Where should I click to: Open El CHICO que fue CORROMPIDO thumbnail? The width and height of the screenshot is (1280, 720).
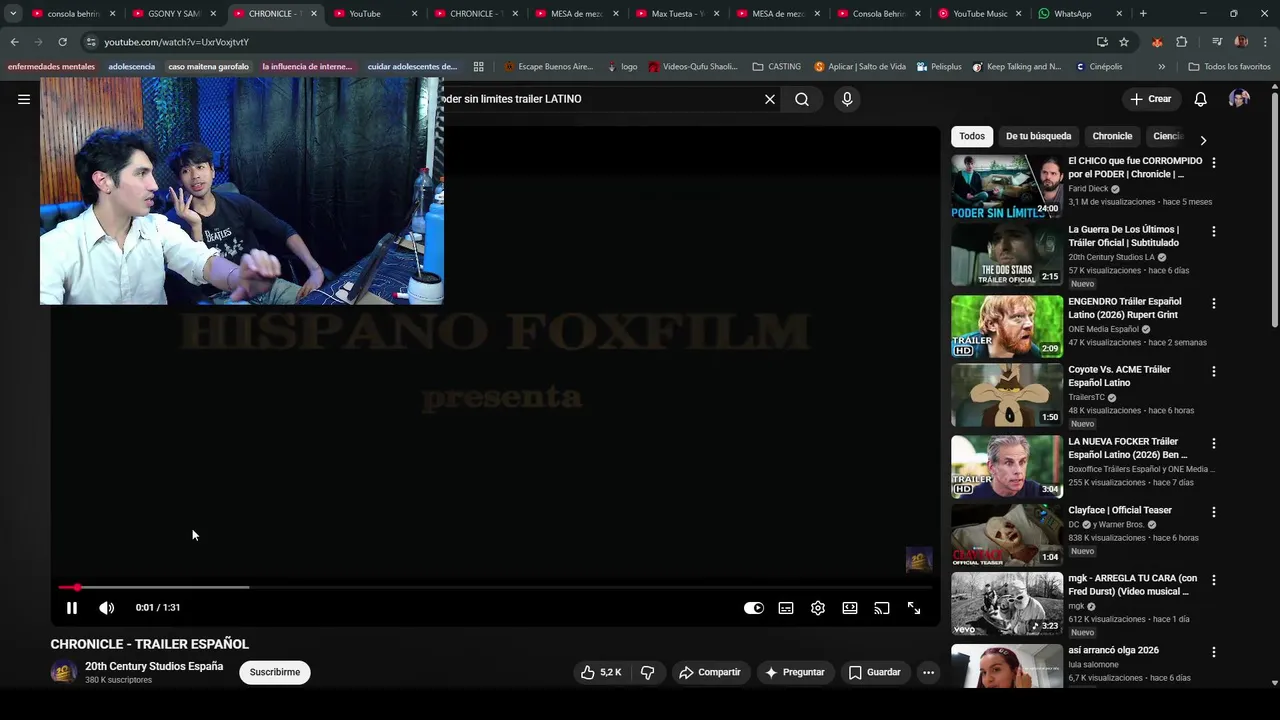pos(1007,186)
